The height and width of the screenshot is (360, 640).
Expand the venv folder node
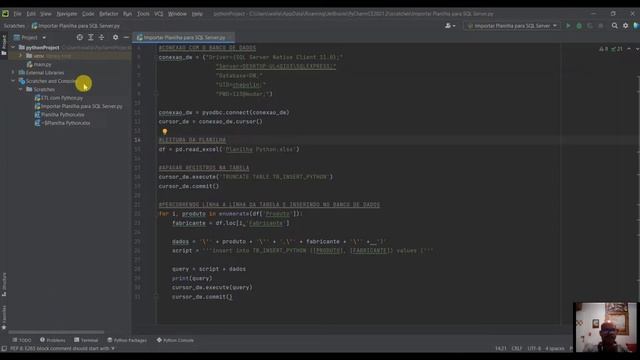click(x=21, y=56)
